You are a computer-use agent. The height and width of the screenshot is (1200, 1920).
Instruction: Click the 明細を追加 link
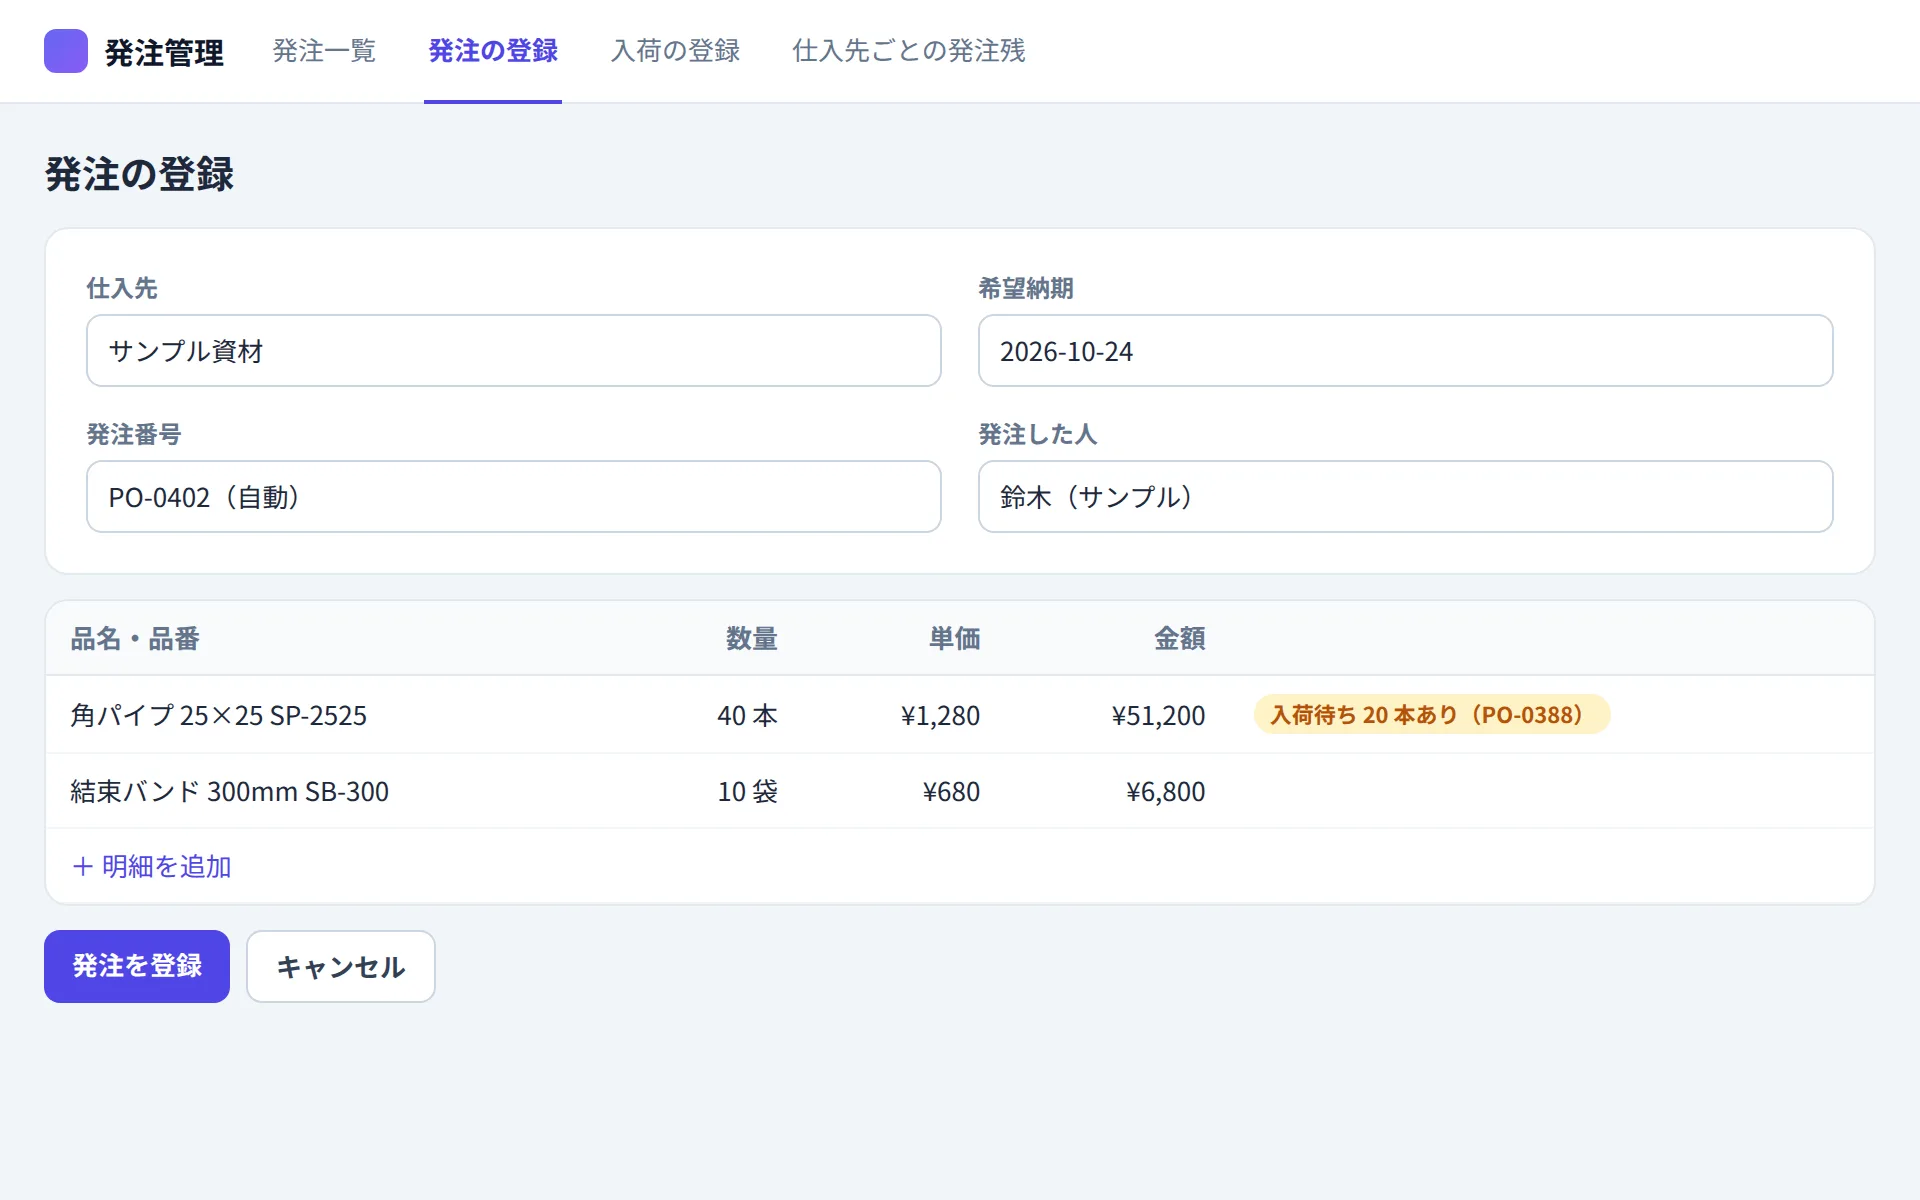pos(152,866)
